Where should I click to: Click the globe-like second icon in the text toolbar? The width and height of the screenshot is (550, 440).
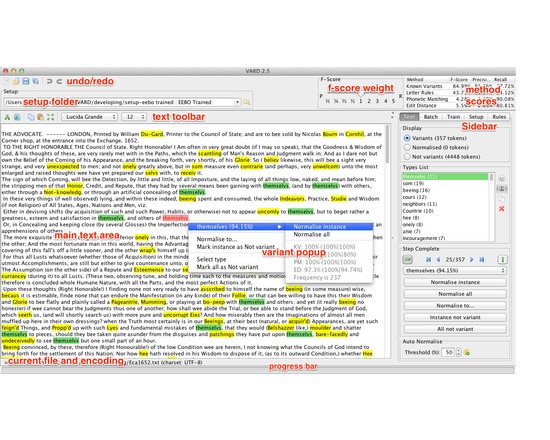(x=17, y=117)
